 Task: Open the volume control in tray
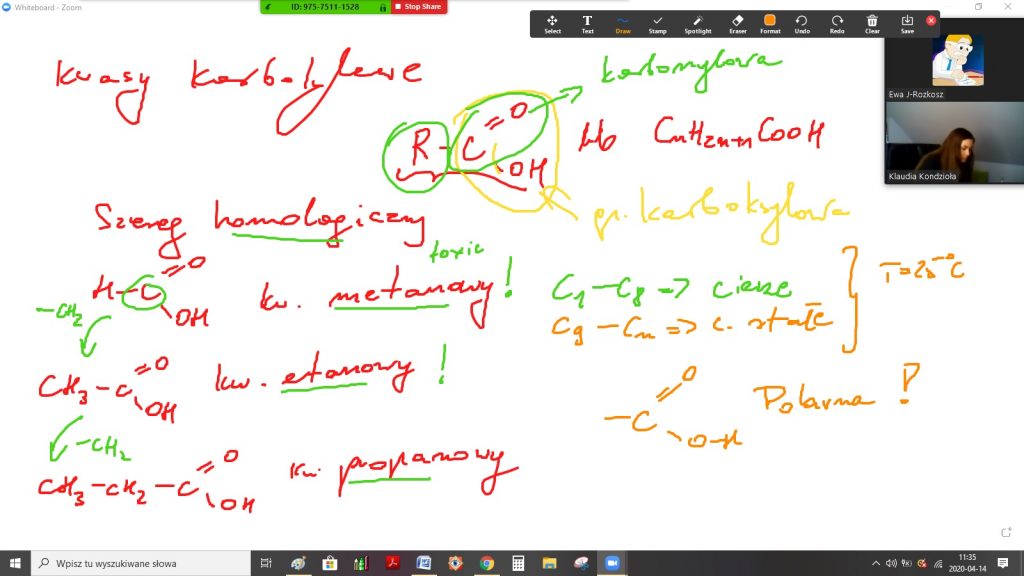point(891,564)
